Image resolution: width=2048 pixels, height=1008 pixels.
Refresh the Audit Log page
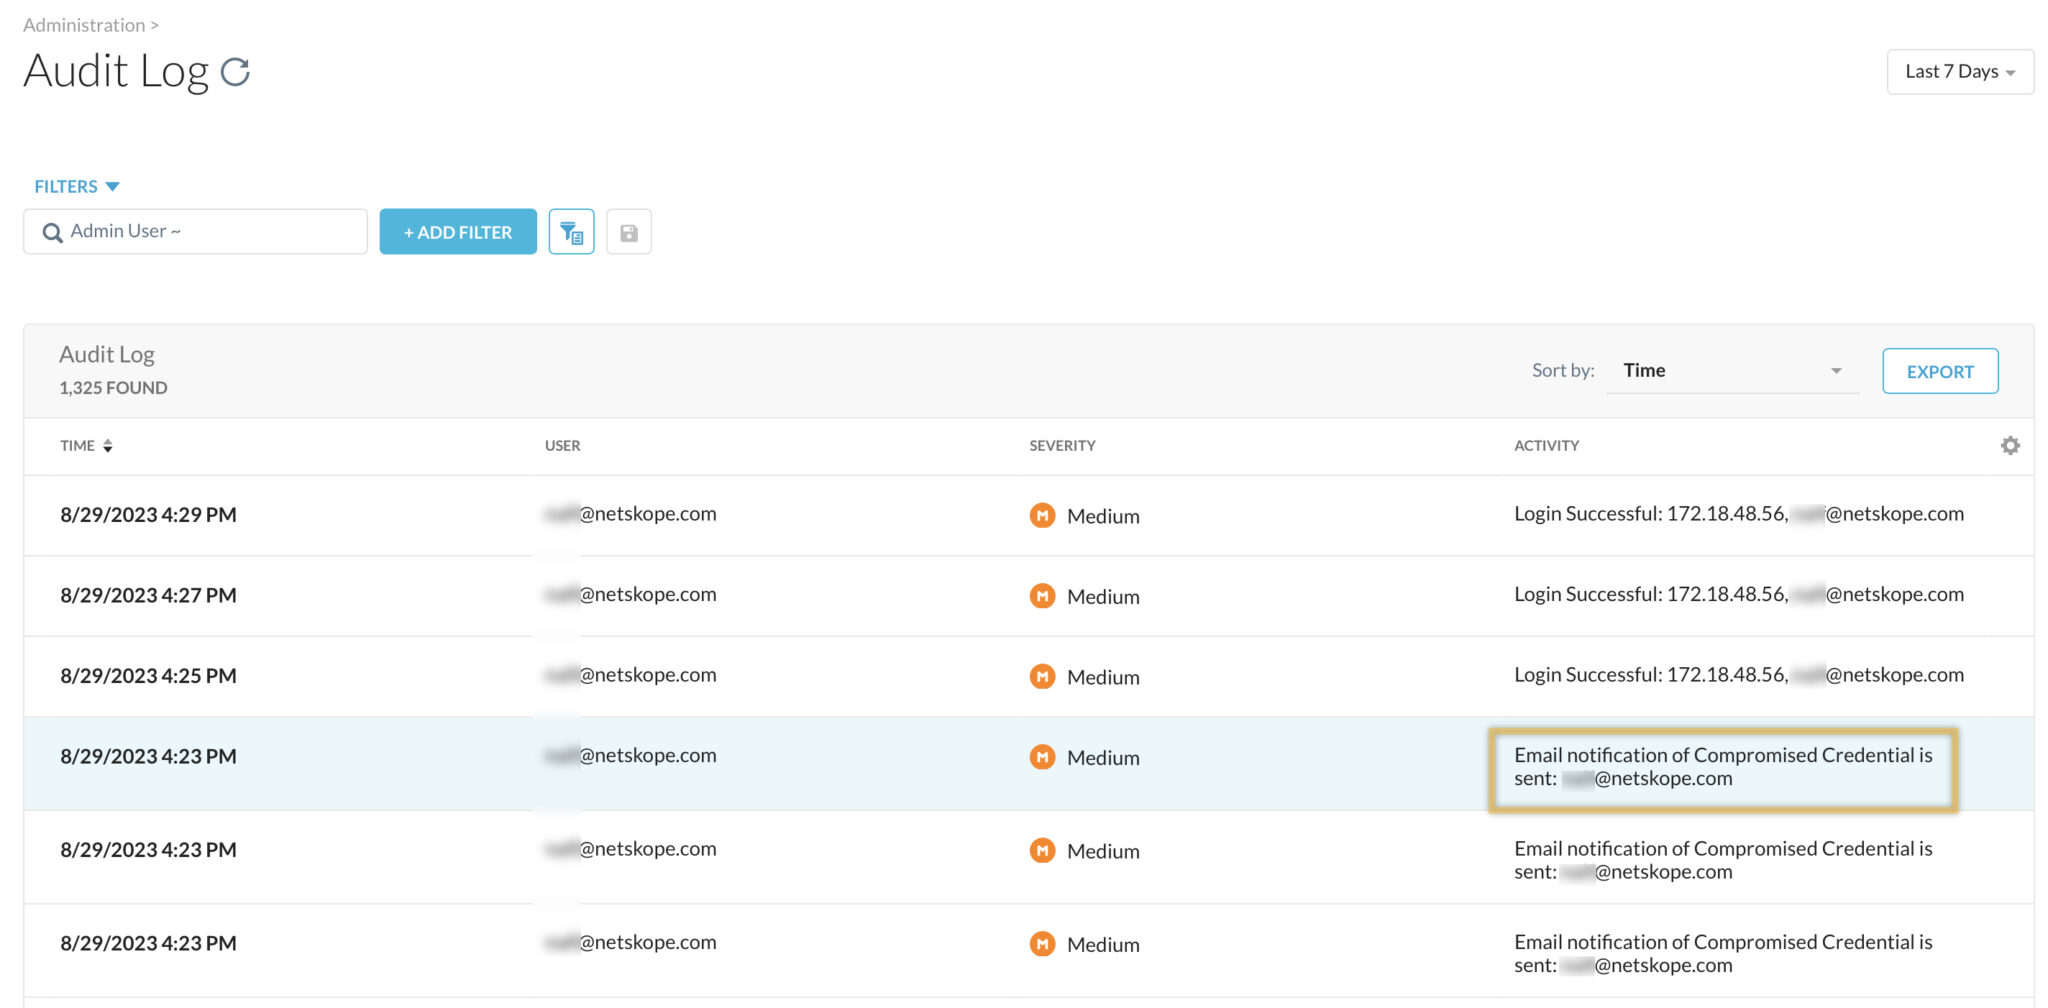coord(236,71)
